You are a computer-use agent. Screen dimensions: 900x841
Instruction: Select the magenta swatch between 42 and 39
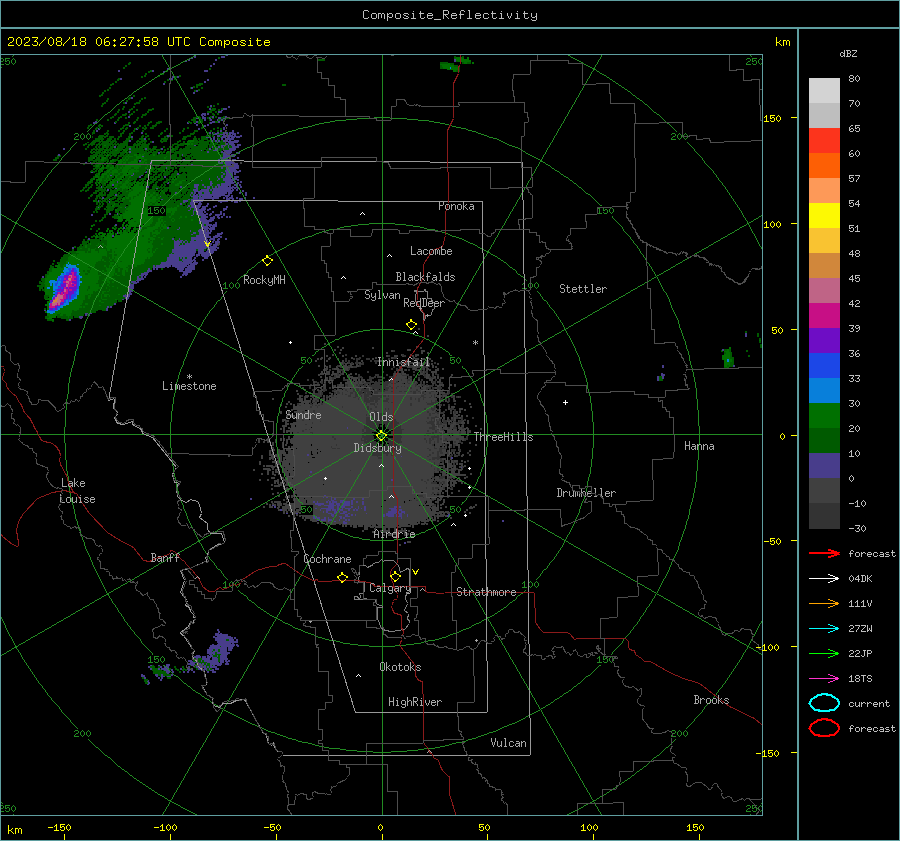coord(824,316)
